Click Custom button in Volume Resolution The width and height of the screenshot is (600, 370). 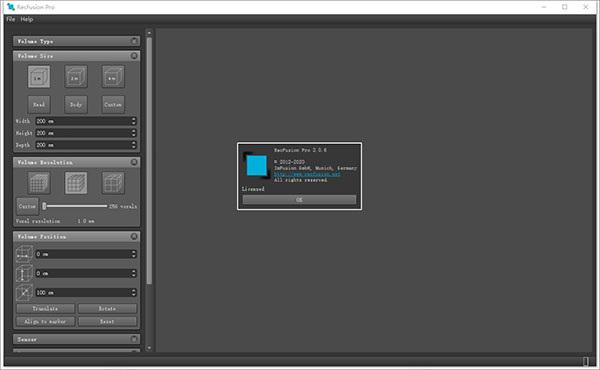[x=27, y=206]
